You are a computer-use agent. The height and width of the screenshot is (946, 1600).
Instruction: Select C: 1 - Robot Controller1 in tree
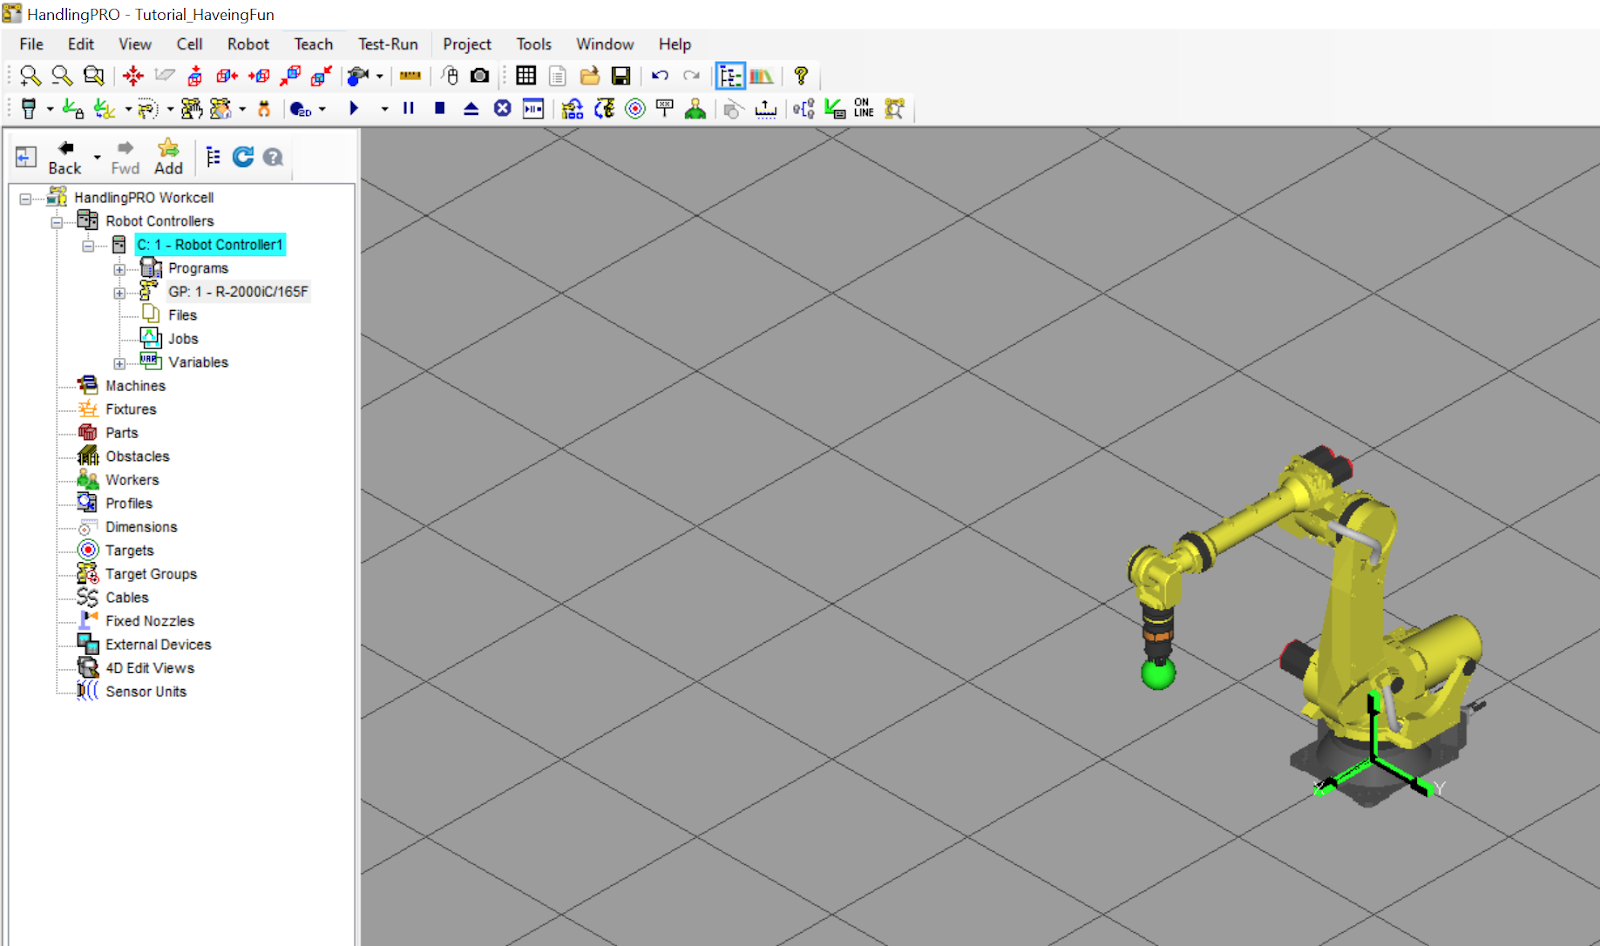210,245
